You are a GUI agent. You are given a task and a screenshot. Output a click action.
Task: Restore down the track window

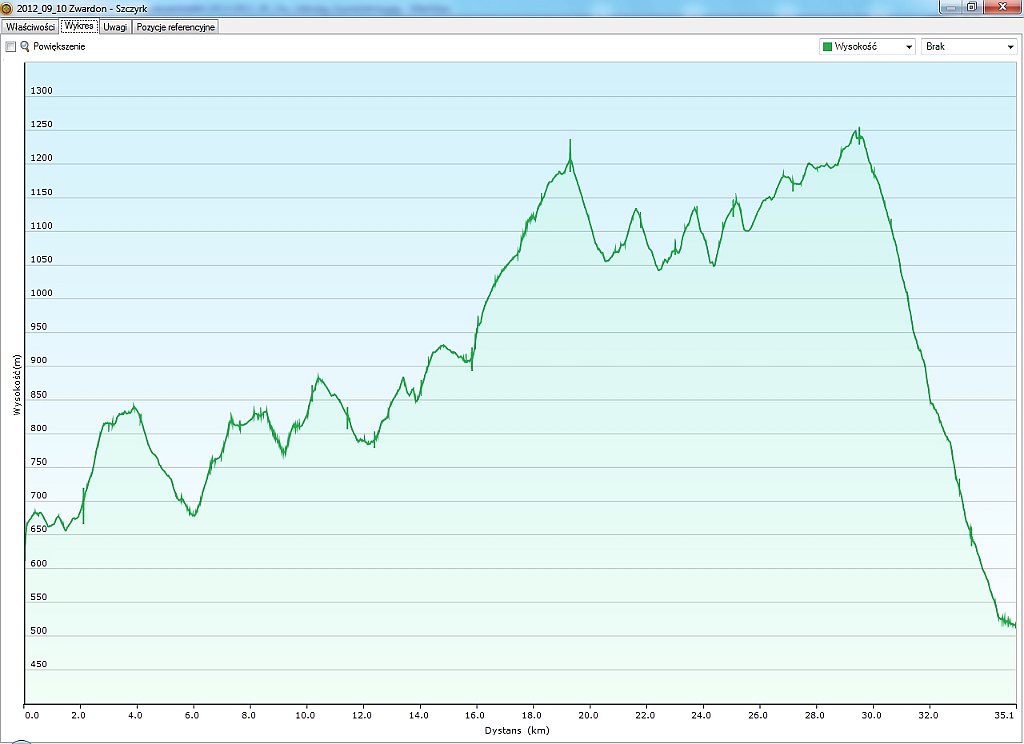971,6
